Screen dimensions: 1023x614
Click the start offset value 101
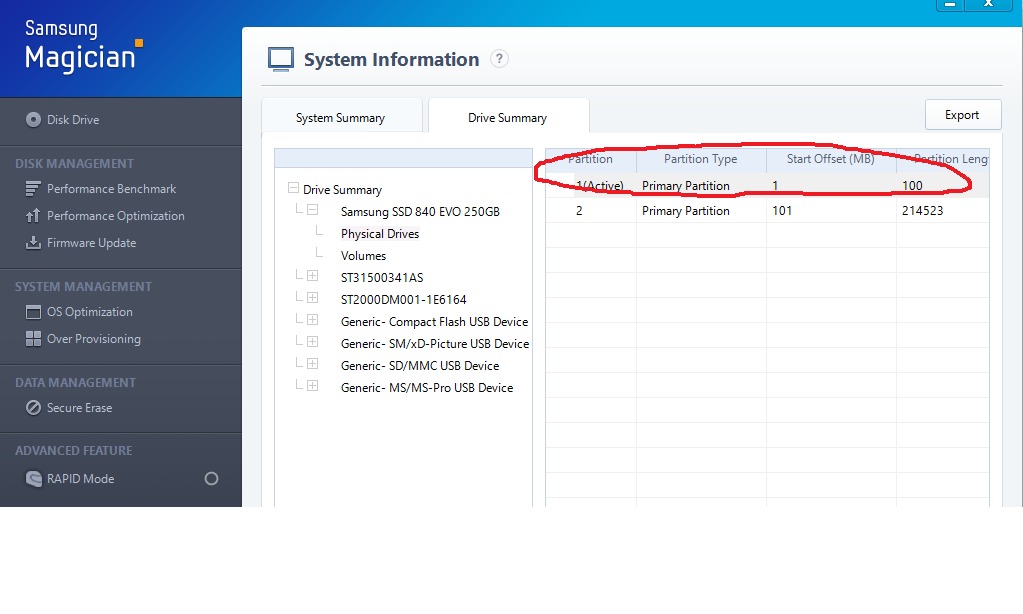pyautogui.click(x=782, y=211)
